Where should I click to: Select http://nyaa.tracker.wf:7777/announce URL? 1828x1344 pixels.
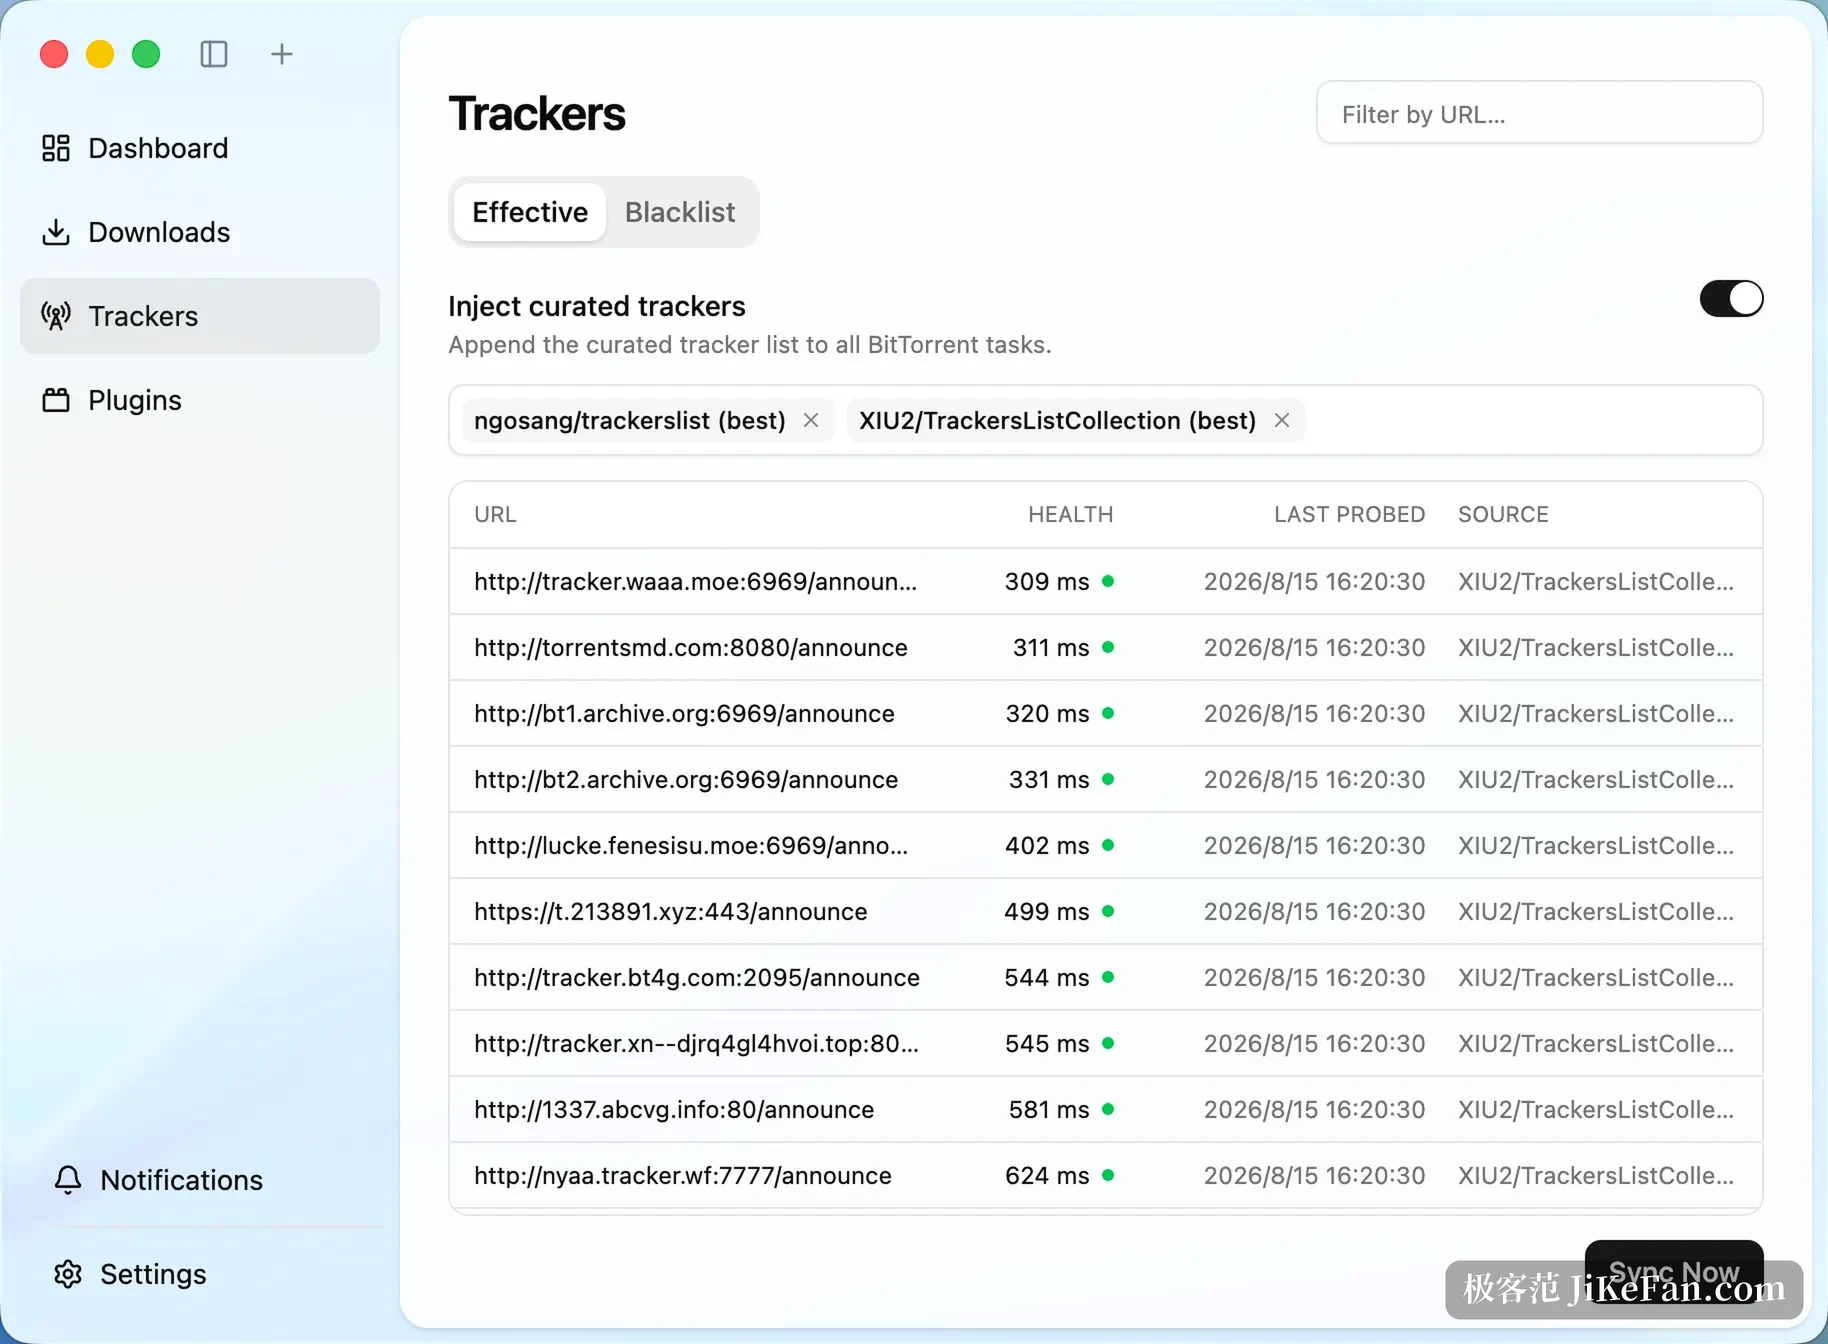tap(683, 1175)
